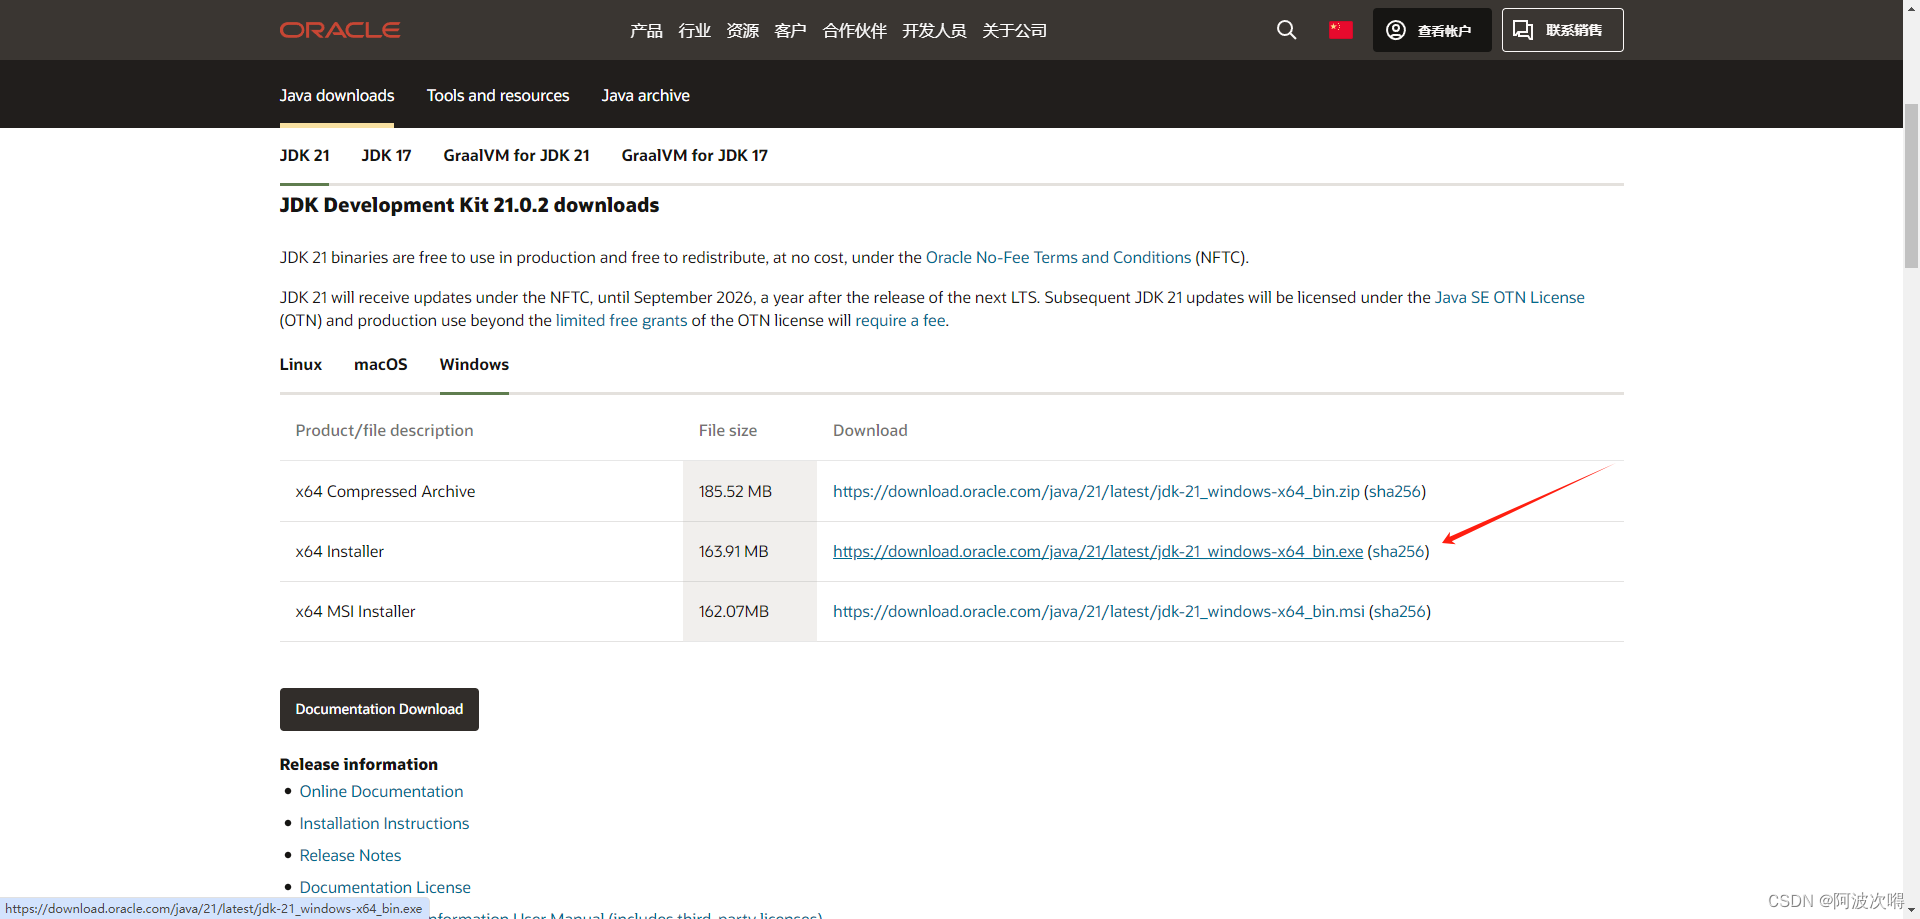Image resolution: width=1920 pixels, height=919 pixels.
Task: Open the Documentation License link
Action: 385,887
